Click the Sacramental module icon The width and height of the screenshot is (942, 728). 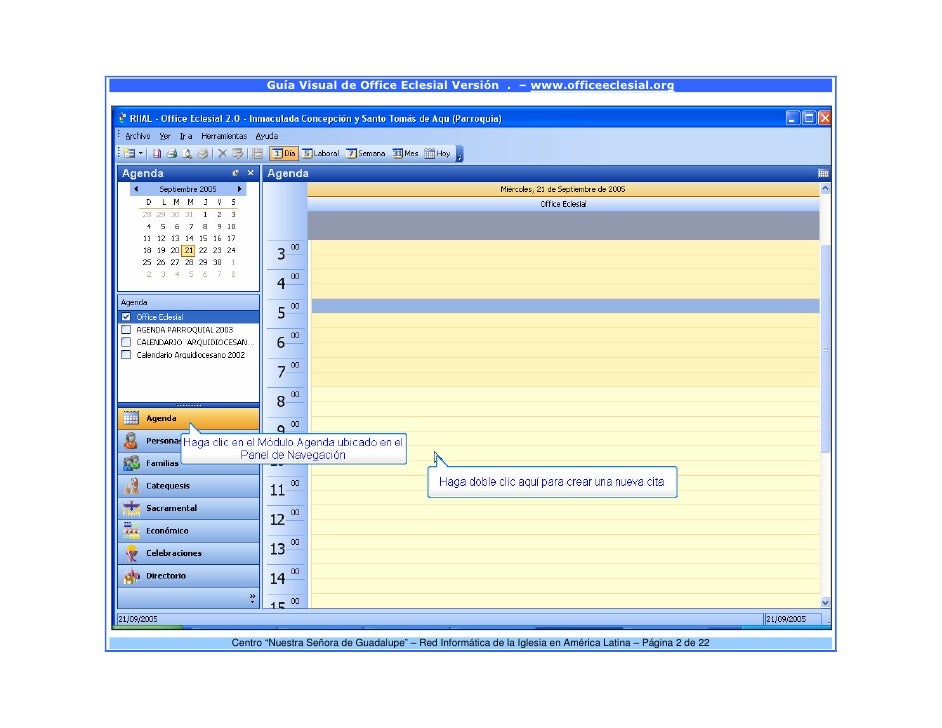coord(132,508)
